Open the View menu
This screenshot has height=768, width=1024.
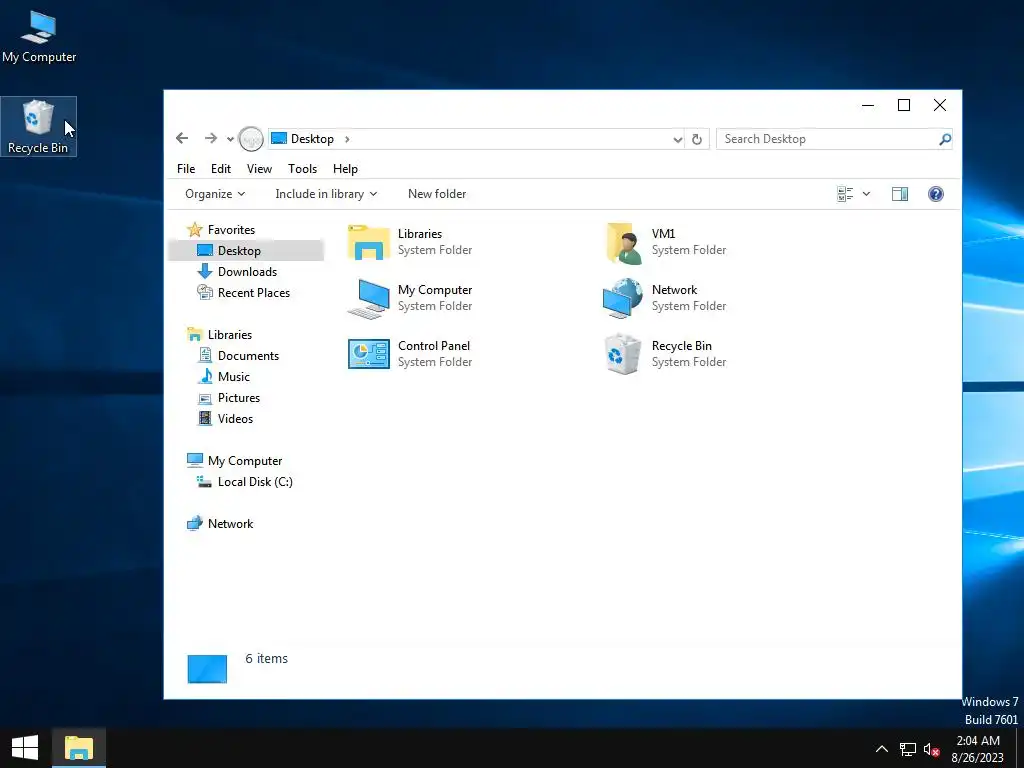(x=259, y=168)
